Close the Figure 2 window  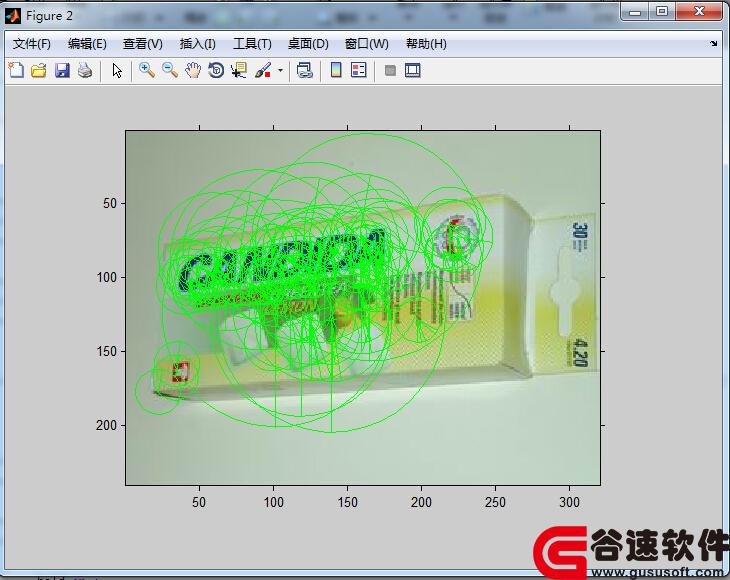click(699, 12)
